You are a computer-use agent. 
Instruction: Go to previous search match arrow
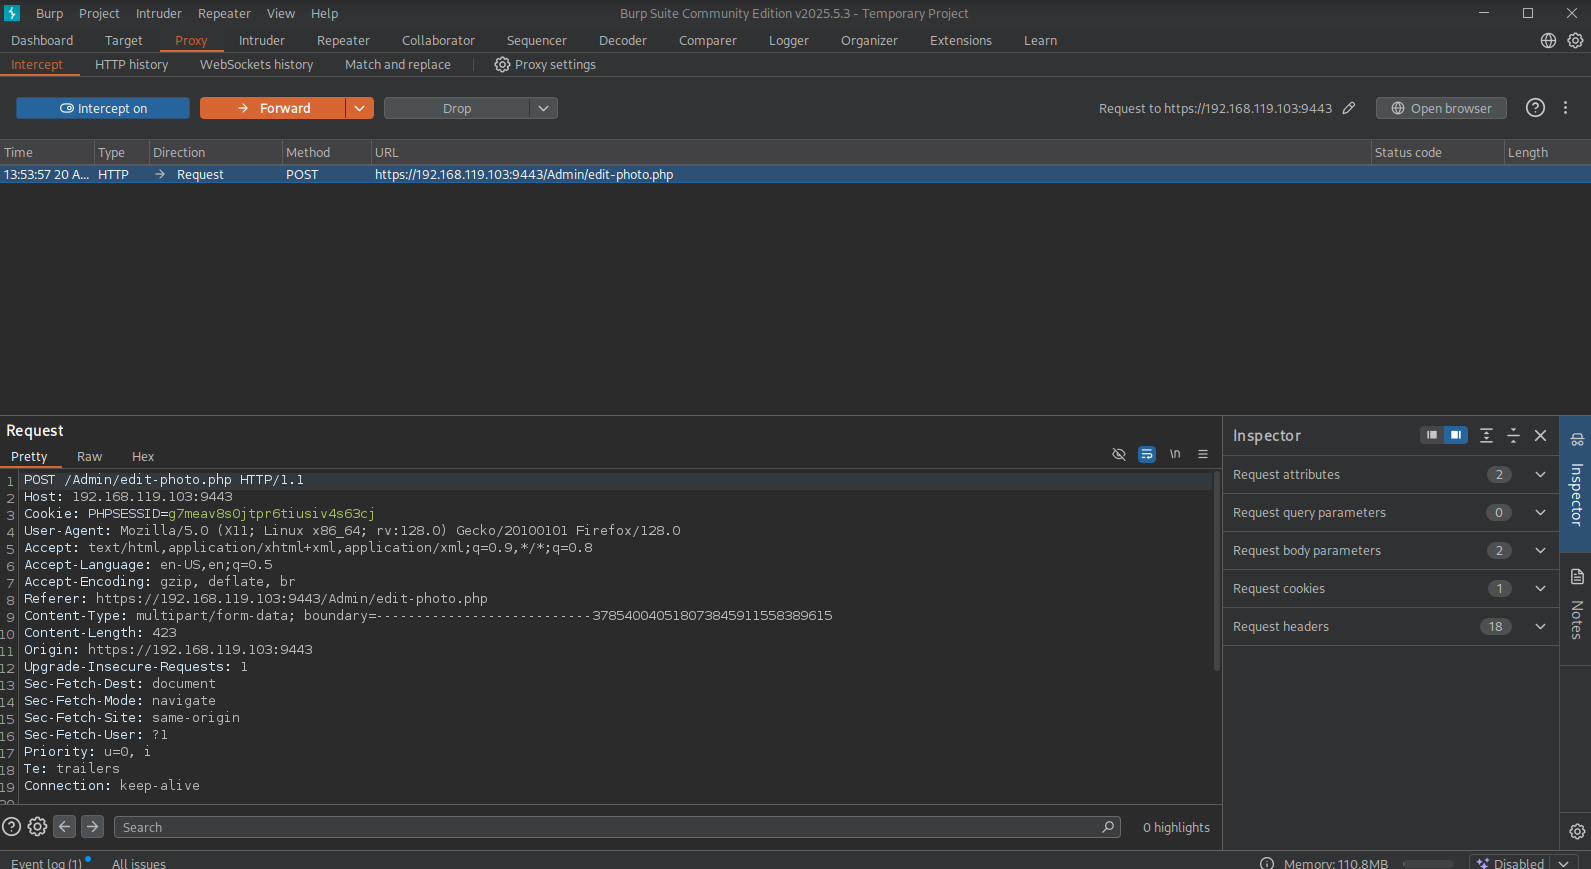tap(65, 827)
